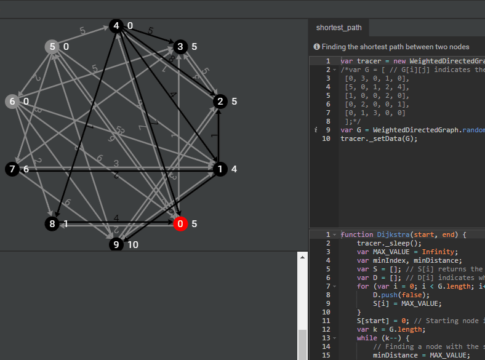Click 'Finding the shortest path between two nodes' text
This screenshot has height=360, width=485.
pos(395,47)
